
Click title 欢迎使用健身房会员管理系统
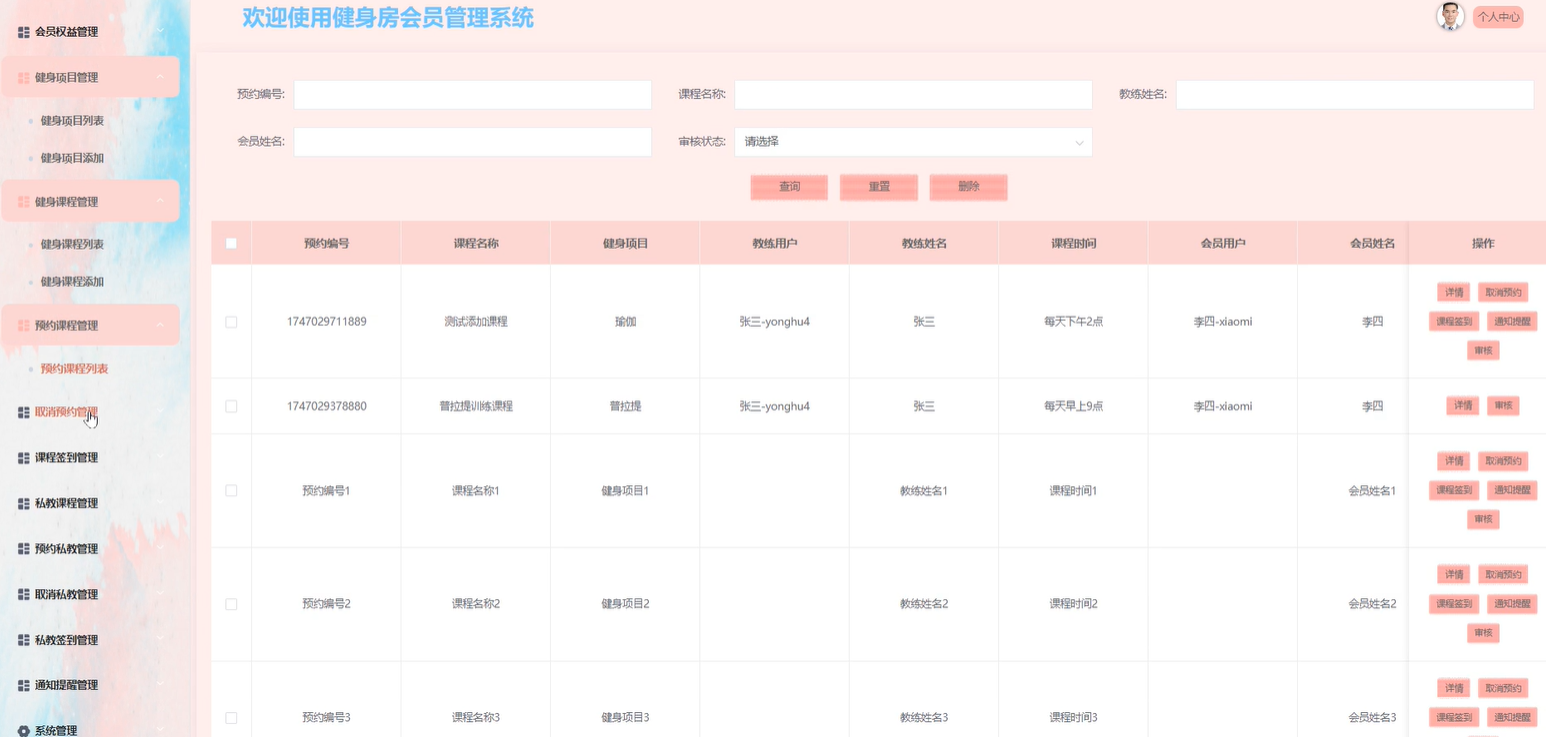[388, 18]
